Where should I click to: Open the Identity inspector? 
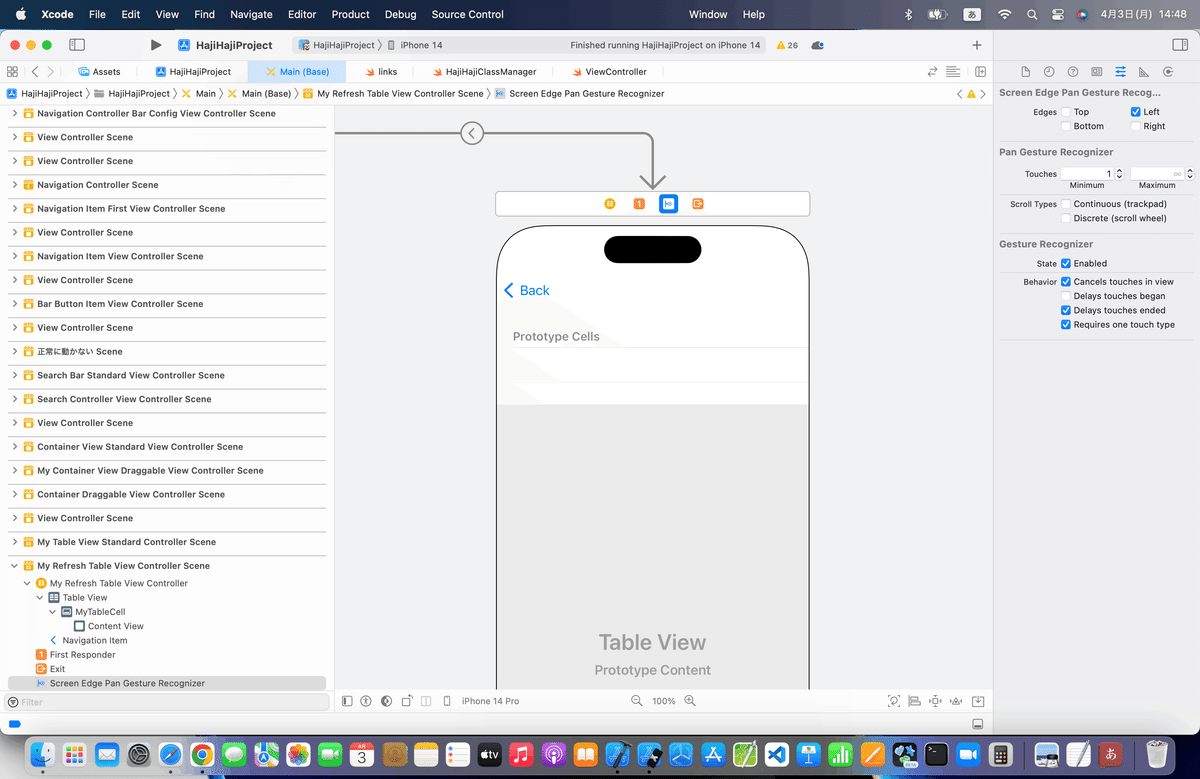[1097, 72]
